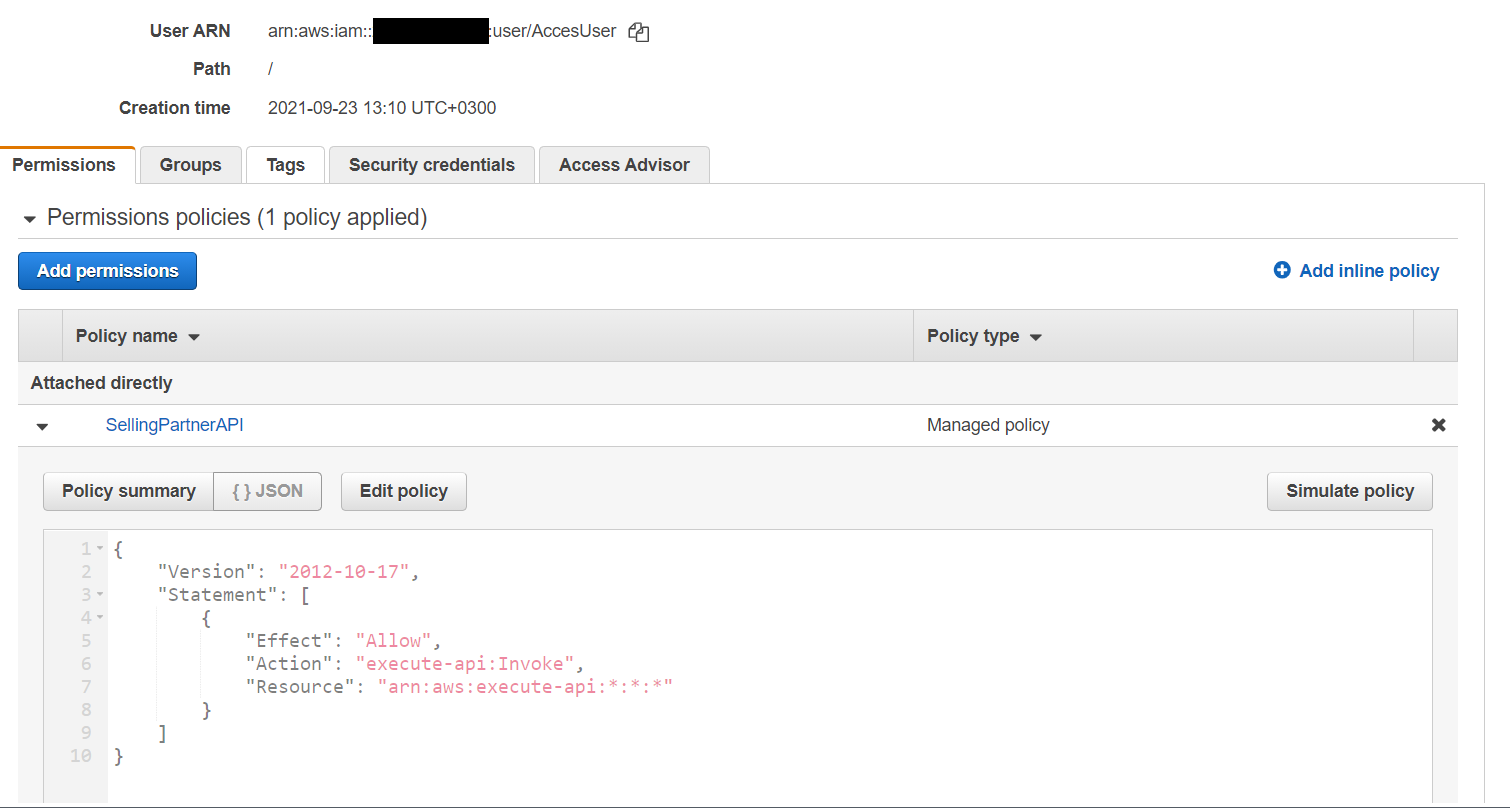Open the Policy name sort dropdown
This screenshot has height=808, width=1510.
[193, 336]
